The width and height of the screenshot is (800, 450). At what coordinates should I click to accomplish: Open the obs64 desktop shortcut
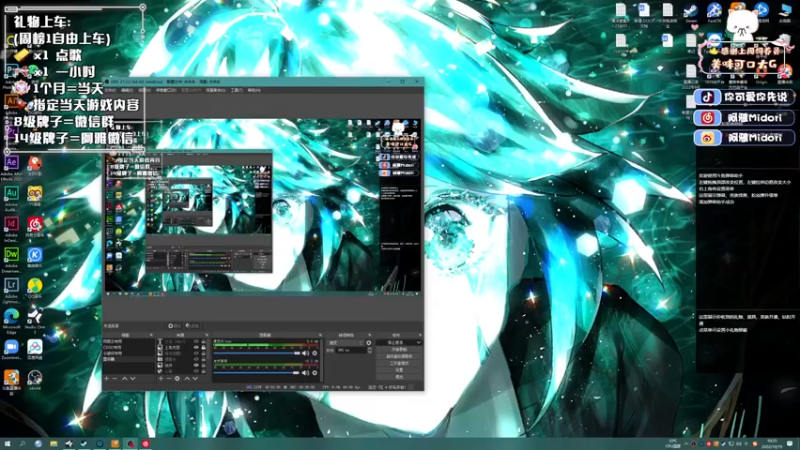click(35, 378)
